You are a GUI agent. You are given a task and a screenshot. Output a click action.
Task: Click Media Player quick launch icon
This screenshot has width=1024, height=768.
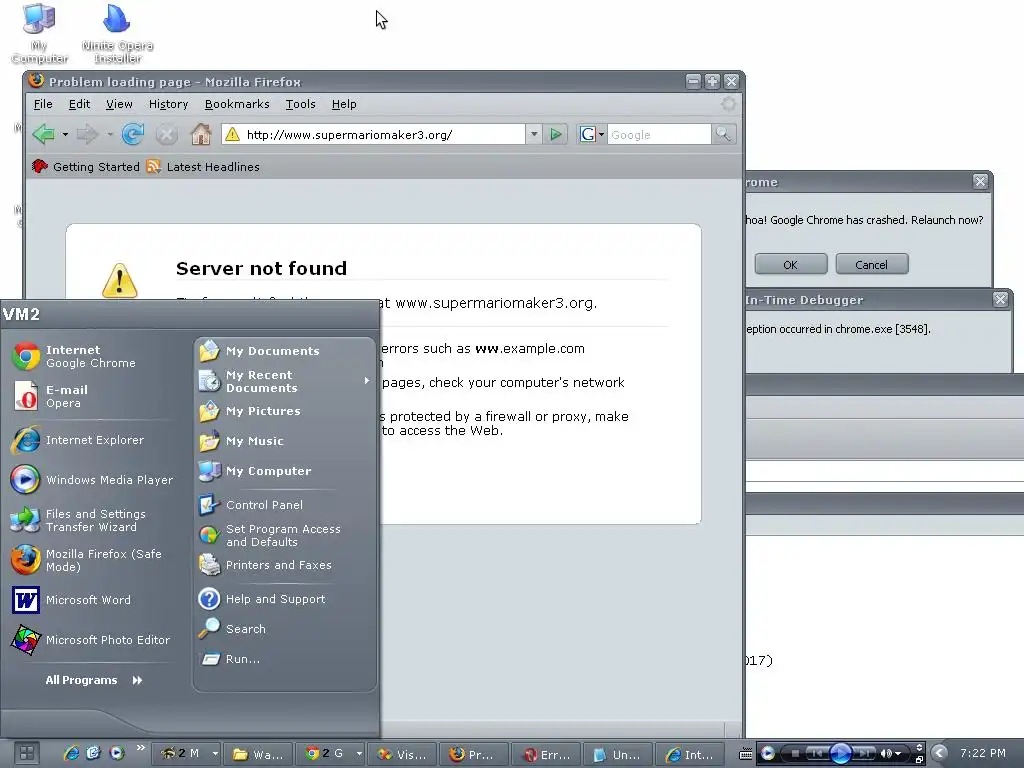coord(116,753)
